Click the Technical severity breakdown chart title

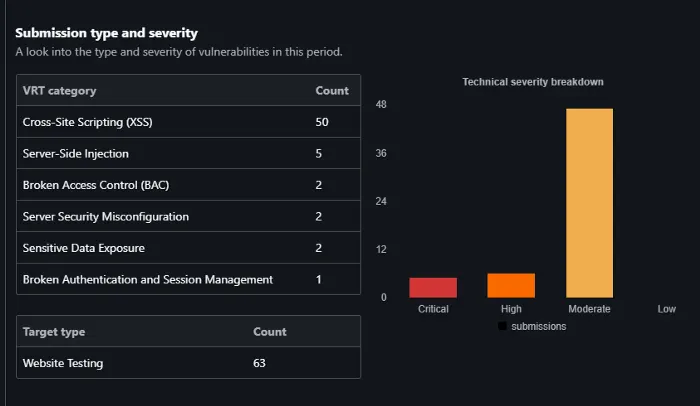[533, 82]
